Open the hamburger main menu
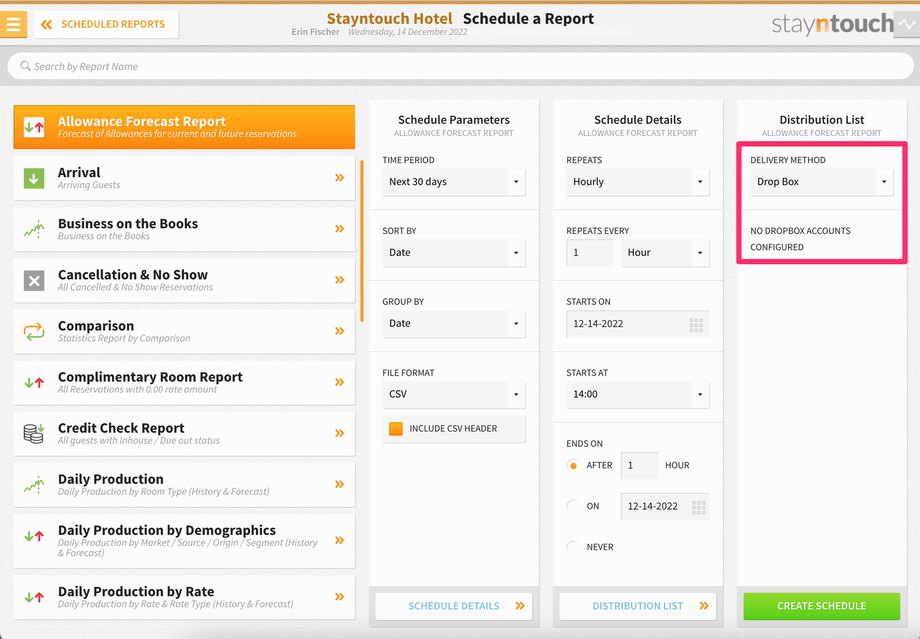The height and width of the screenshot is (639, 920). [13, 24]
